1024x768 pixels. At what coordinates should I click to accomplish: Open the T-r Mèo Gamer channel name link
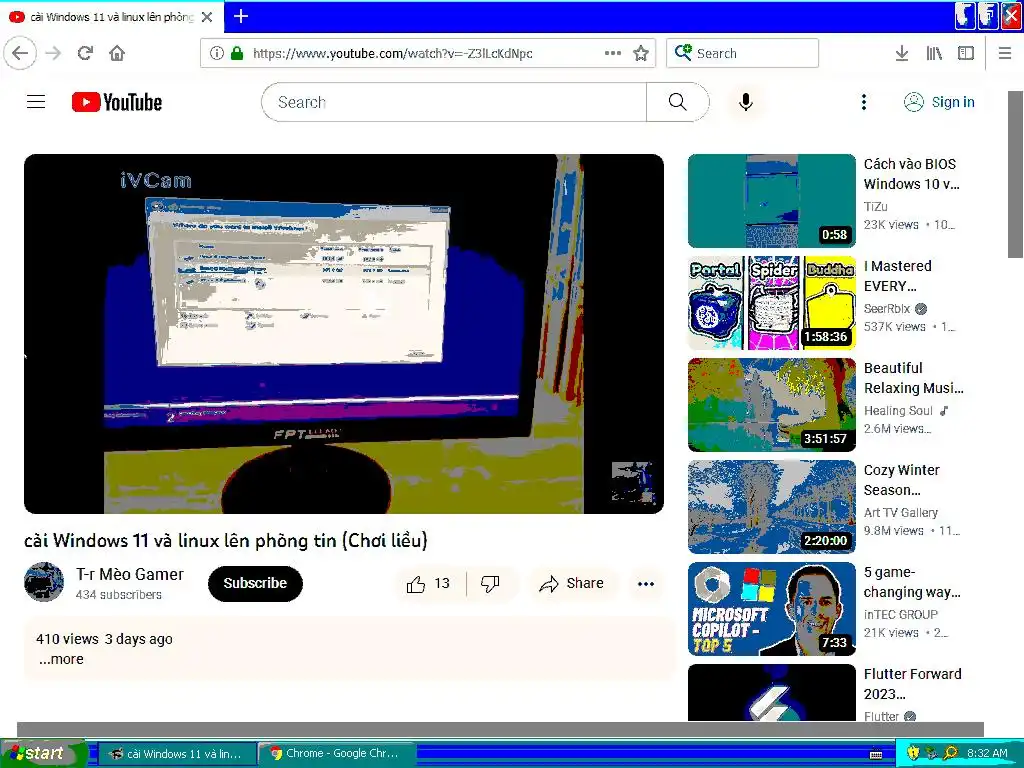(x=129, y=574)
